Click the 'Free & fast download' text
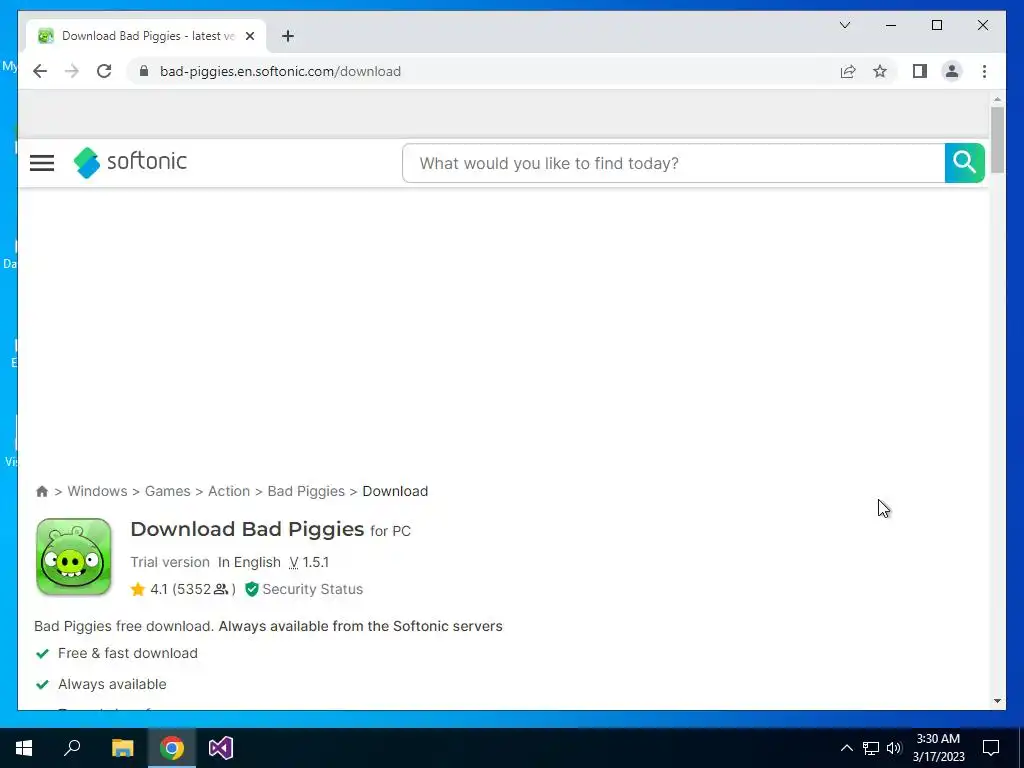This screenshot has width=1024, height=768. coord(128,653)
